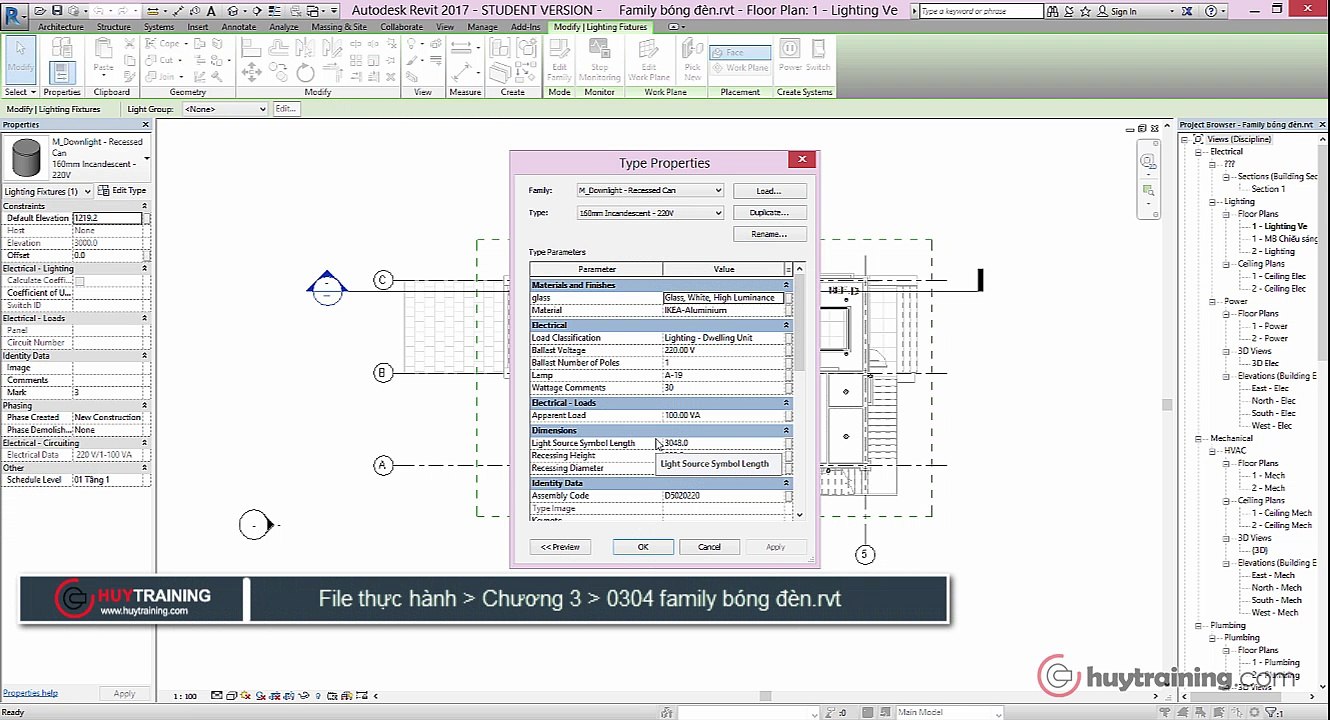Click the Load... button
Image resolution: width=1330 pixels, height=720 pixels.
[x=768, y=190]
